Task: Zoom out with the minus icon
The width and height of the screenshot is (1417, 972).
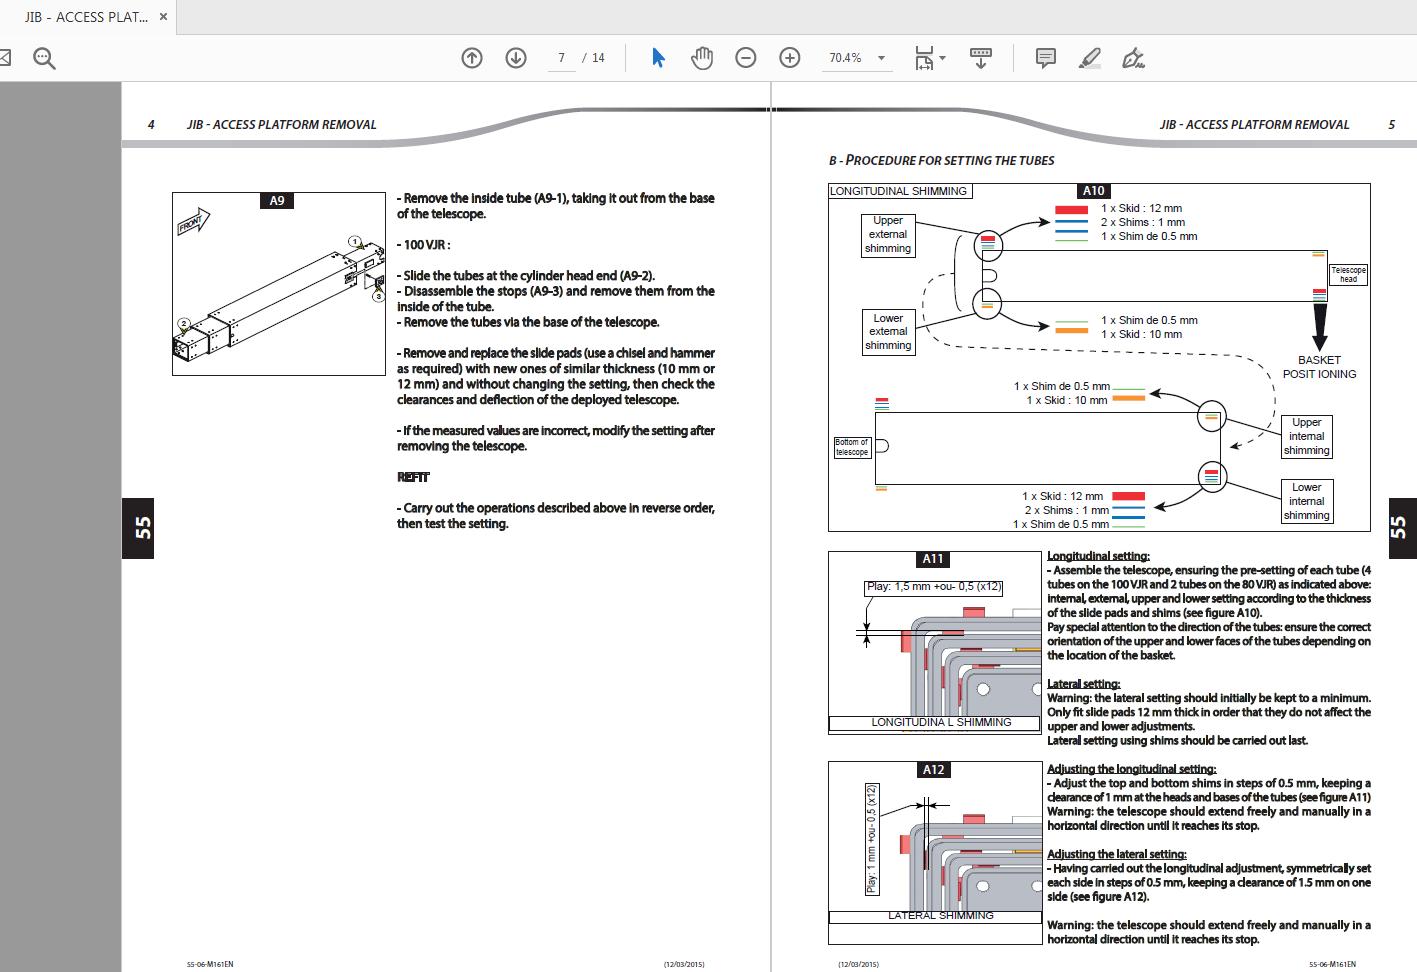Action: (746, 58)
